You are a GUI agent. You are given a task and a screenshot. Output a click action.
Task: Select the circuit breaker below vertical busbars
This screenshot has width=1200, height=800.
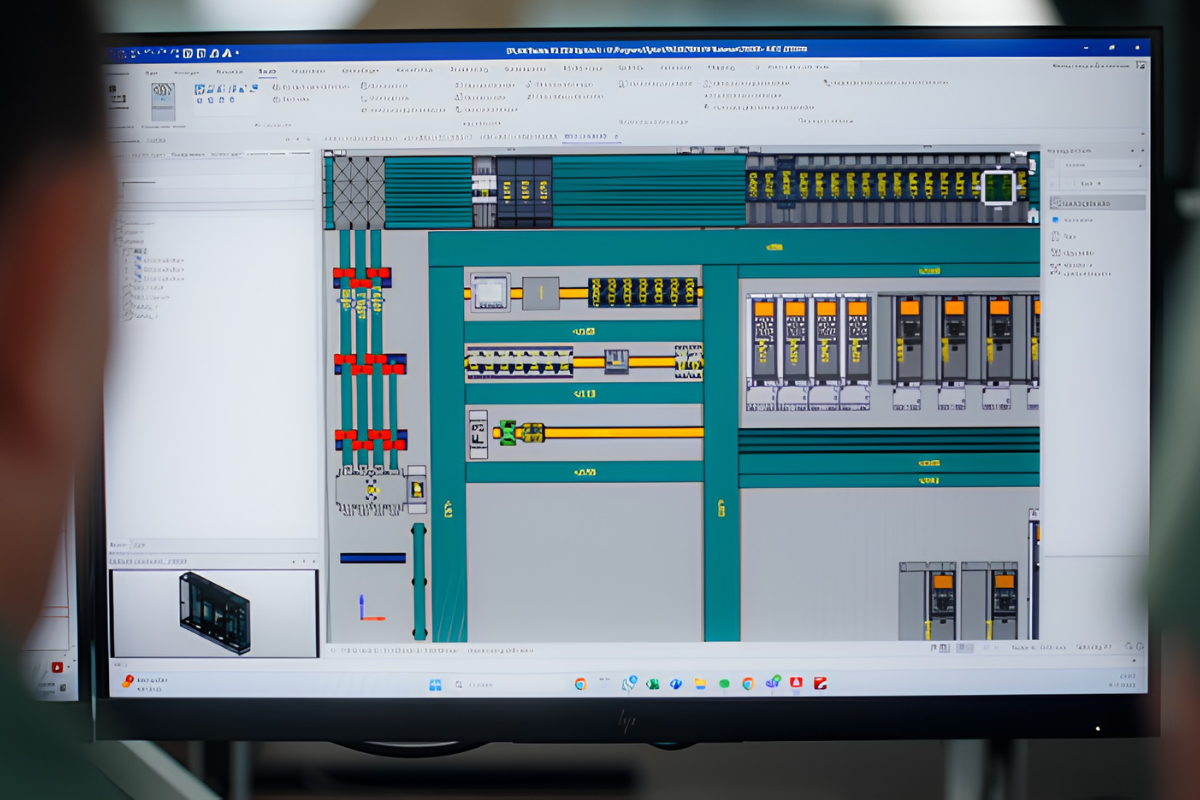(x=369, y=491)
